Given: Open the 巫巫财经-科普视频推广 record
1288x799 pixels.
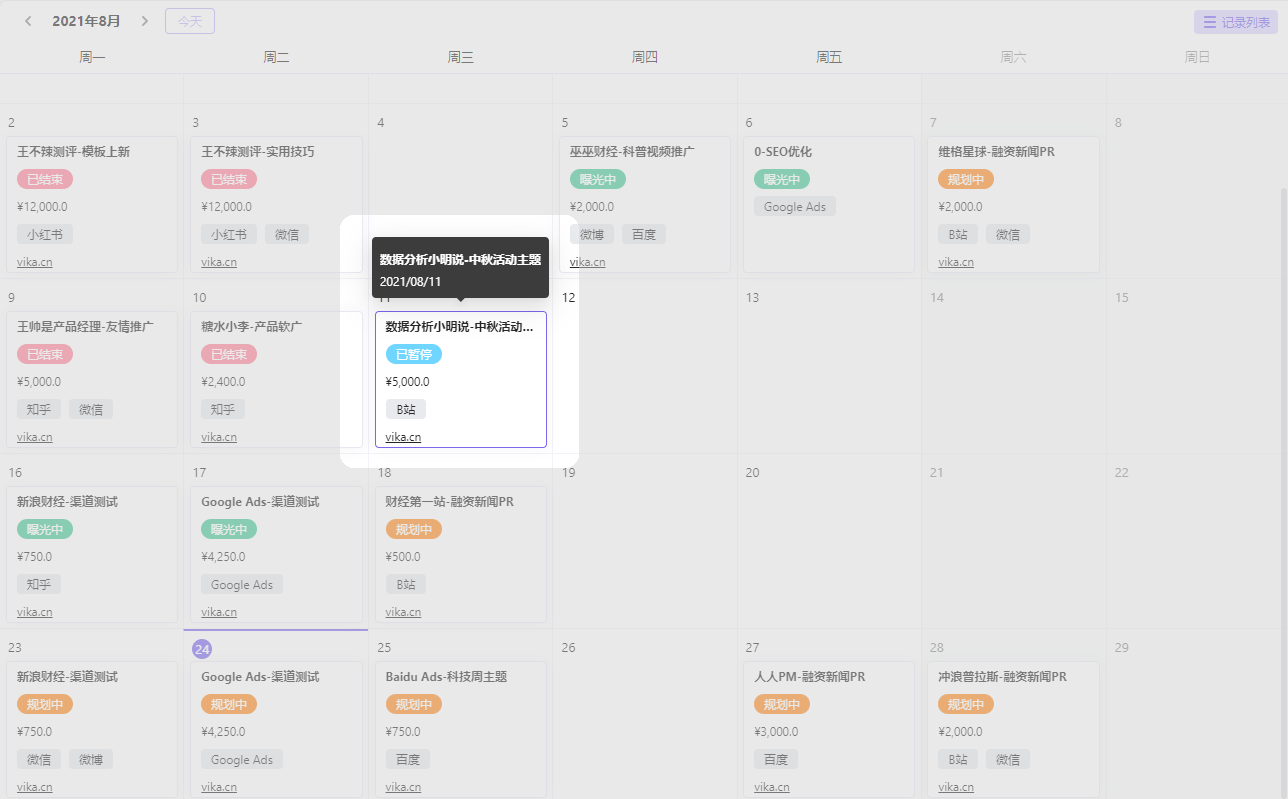Looking at the screenshot, I should [x=632, y=152].
